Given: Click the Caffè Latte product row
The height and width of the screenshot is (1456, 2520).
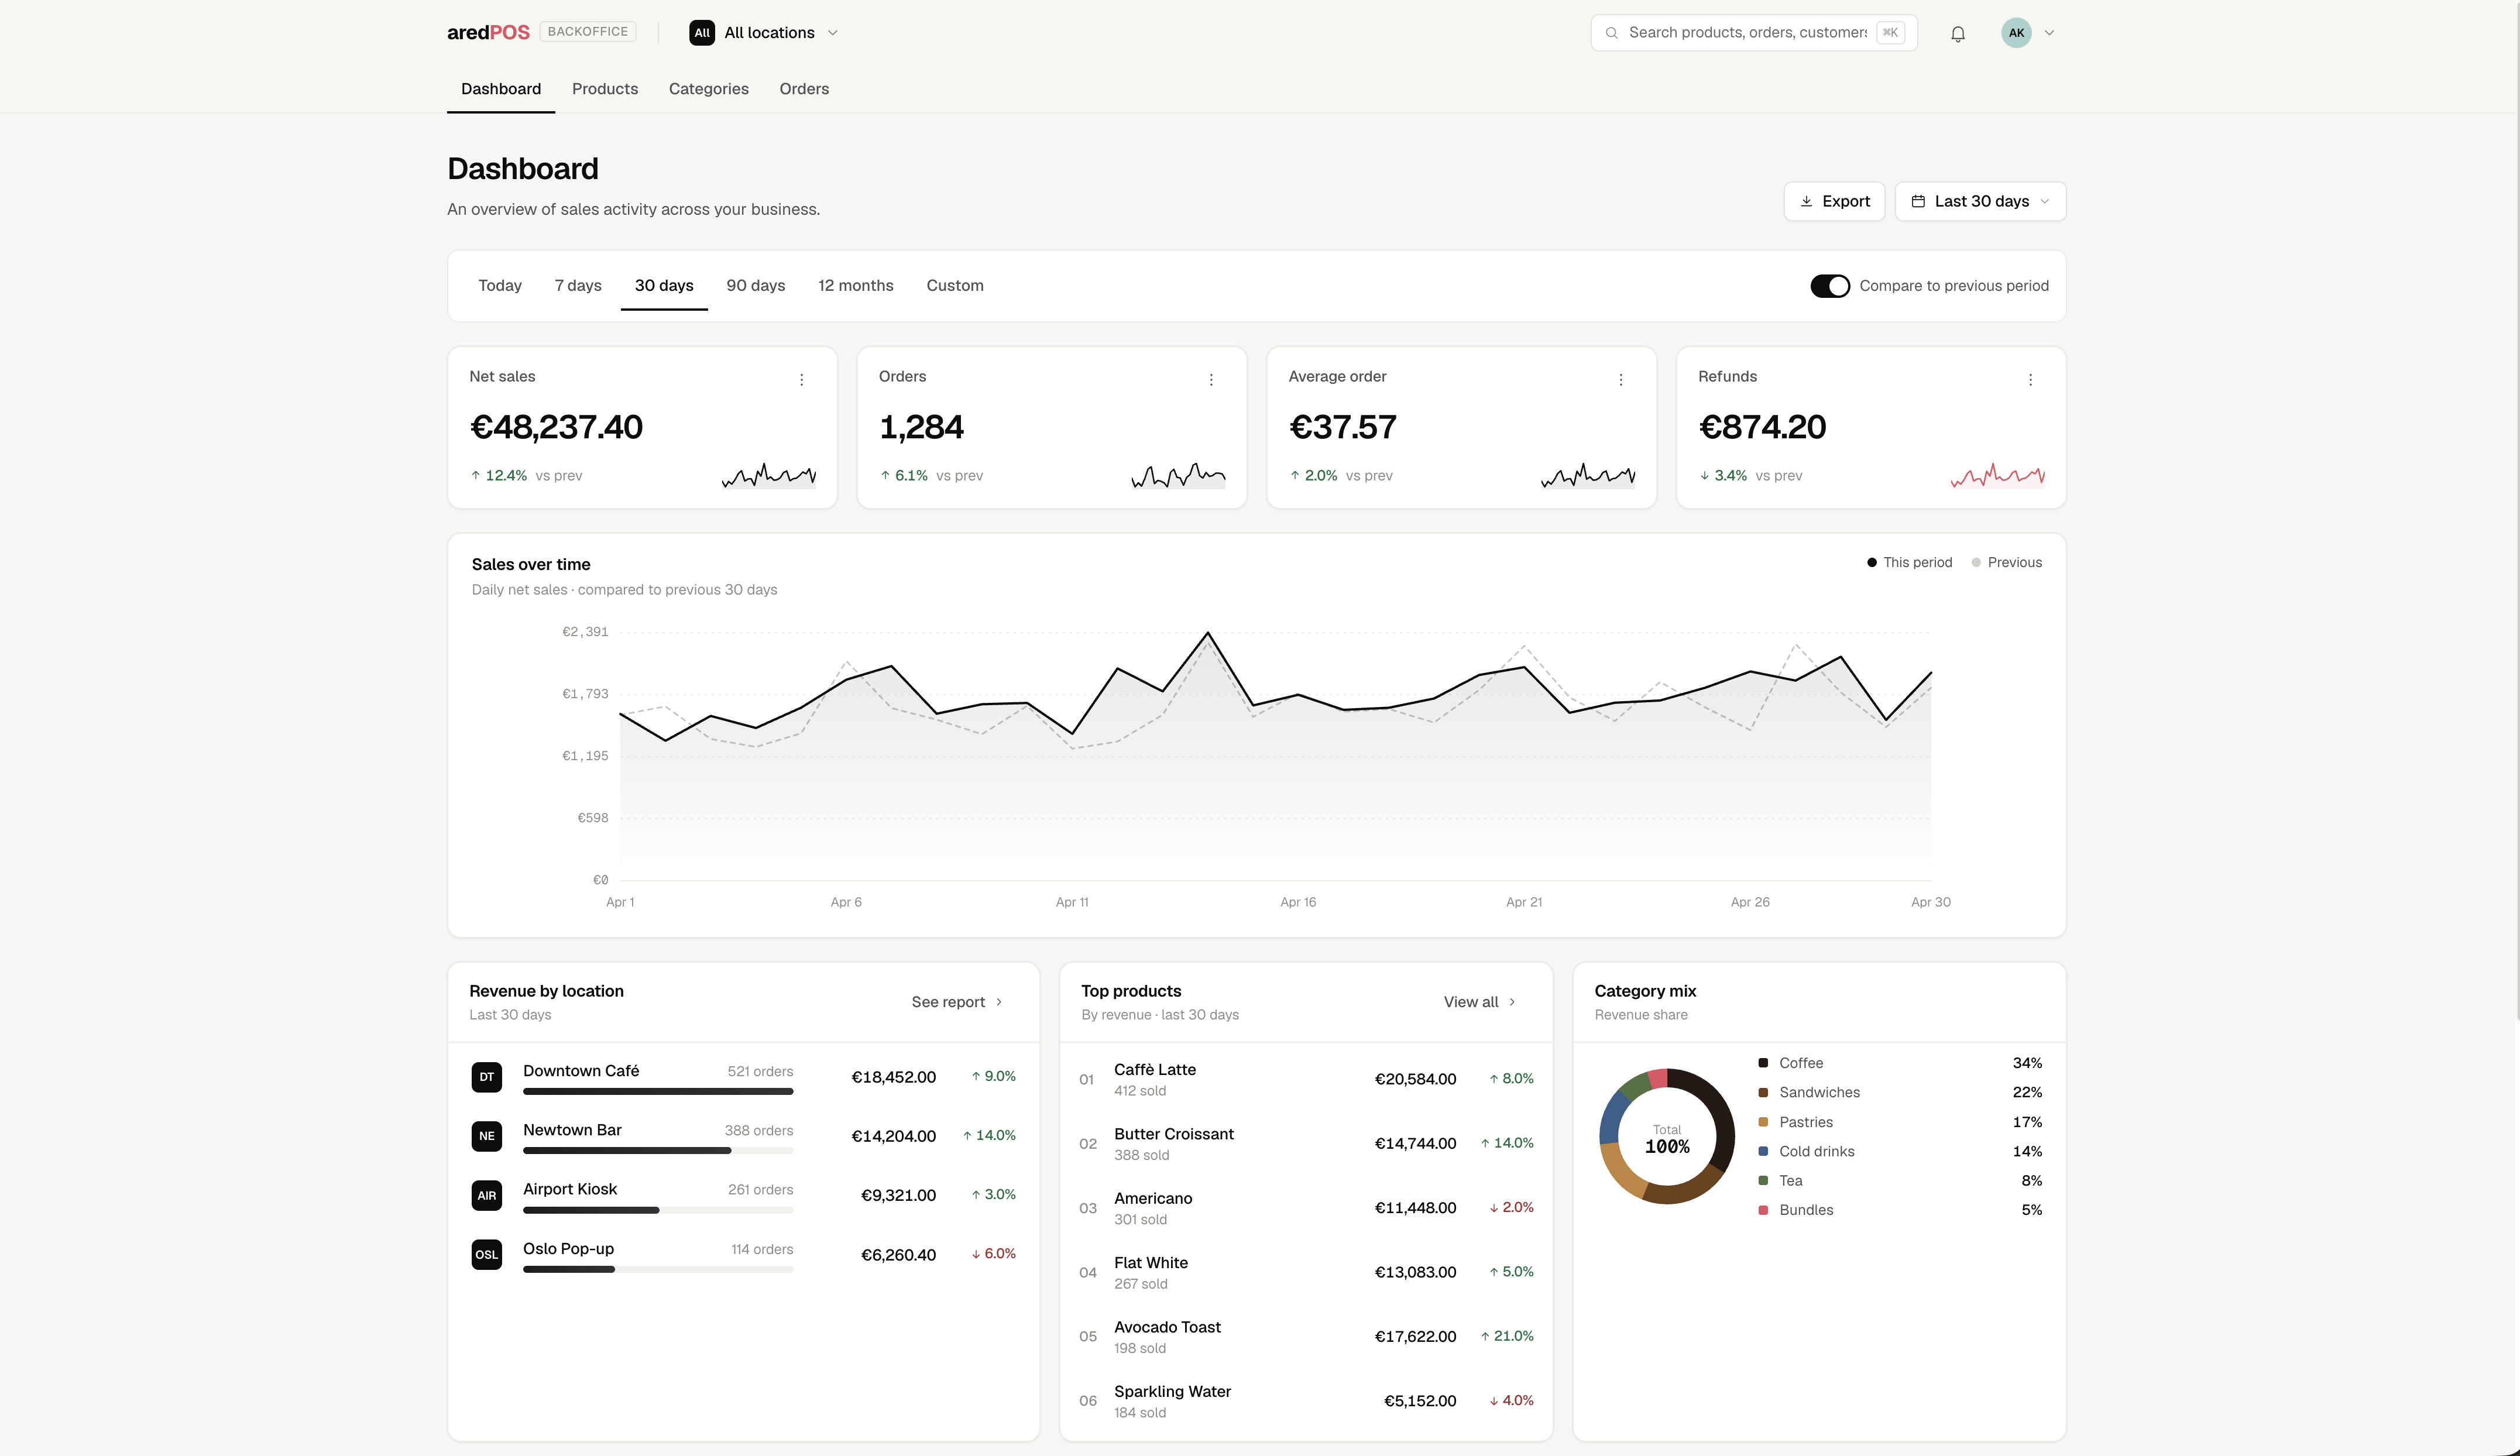Looking at the screenshot, I should 1306,1079.
